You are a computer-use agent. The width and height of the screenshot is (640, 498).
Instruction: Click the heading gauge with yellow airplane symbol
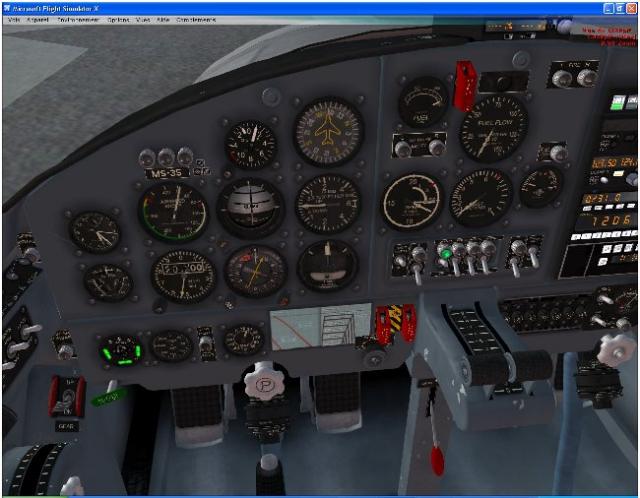click(328, 131)
